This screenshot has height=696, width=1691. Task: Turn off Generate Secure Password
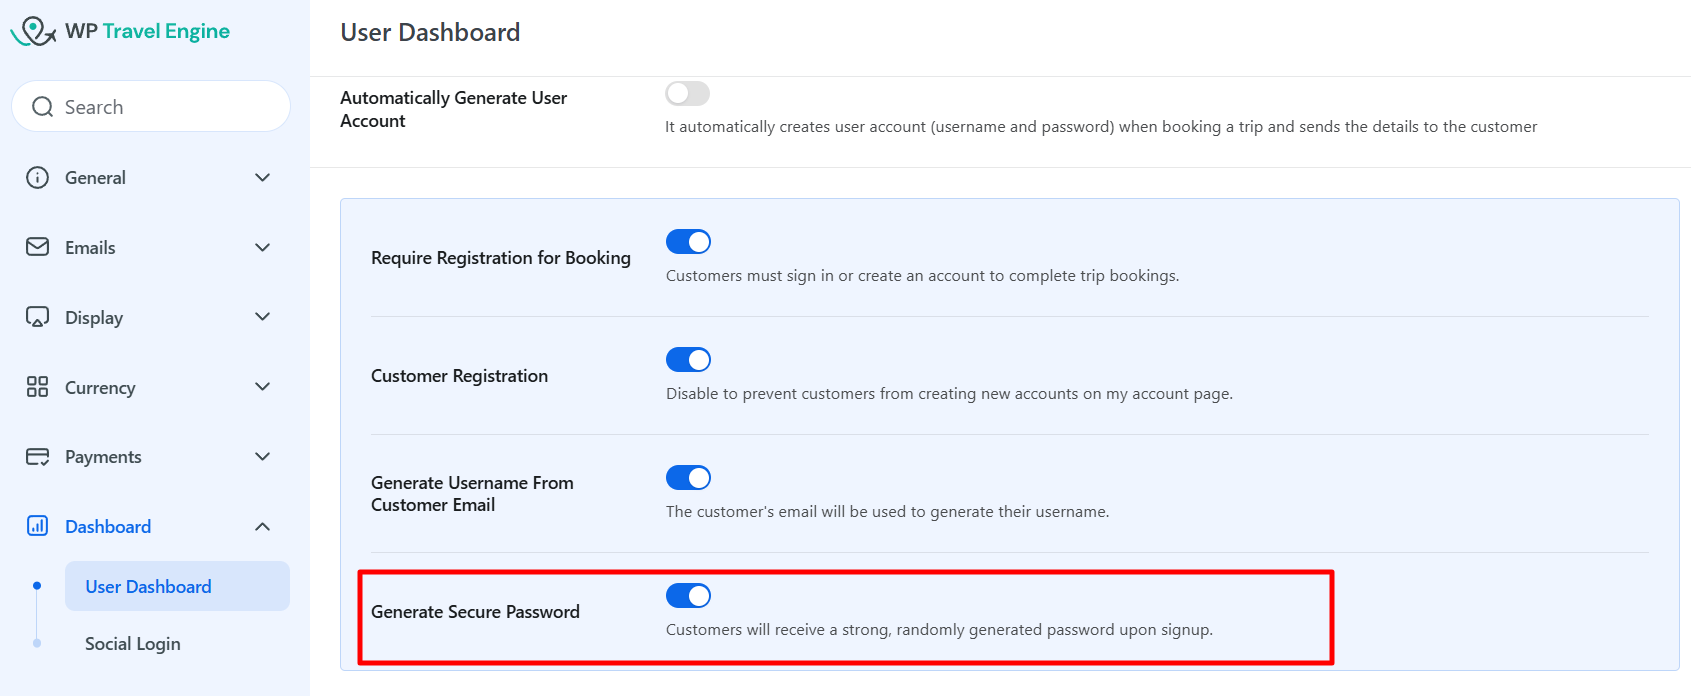coord(687,595)
